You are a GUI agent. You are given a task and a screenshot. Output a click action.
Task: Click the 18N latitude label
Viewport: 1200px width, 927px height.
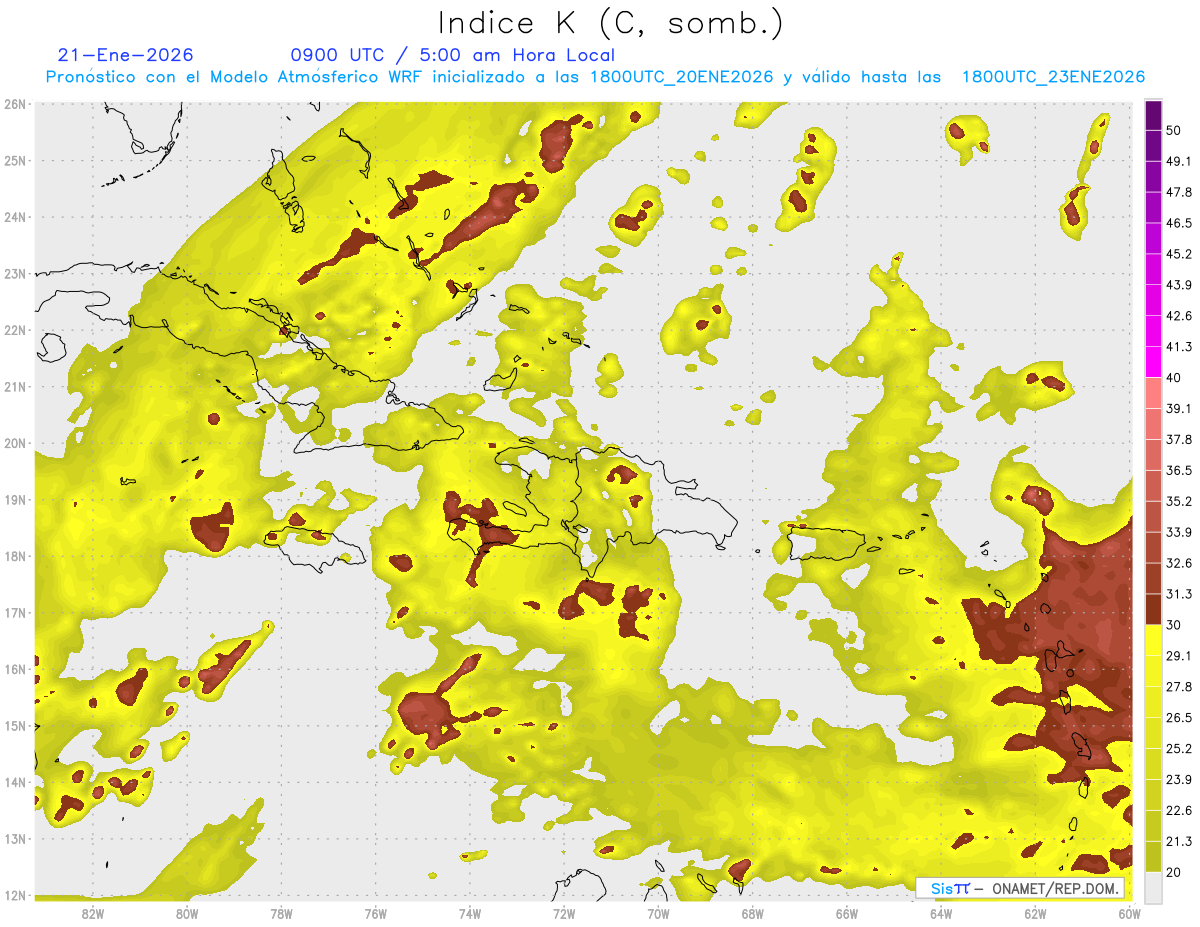15,556
